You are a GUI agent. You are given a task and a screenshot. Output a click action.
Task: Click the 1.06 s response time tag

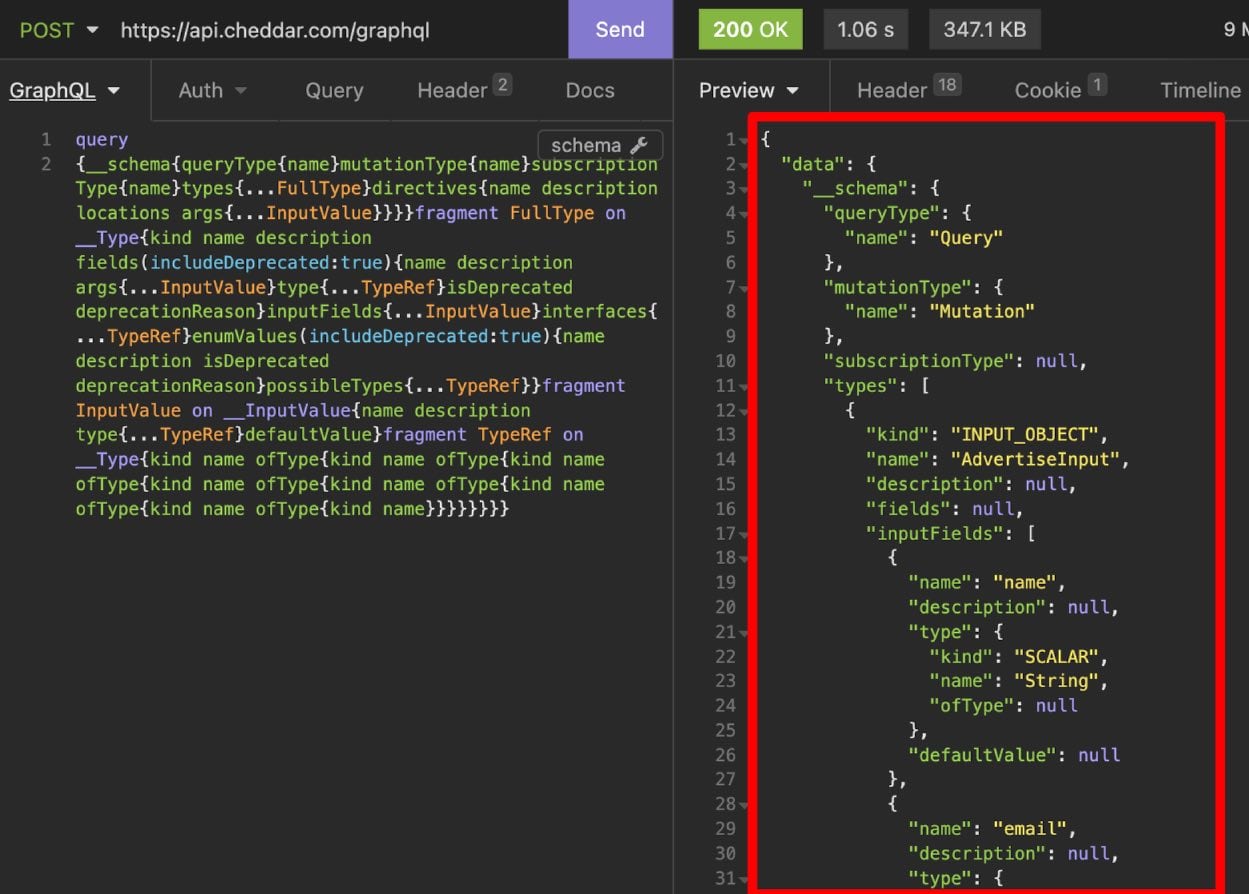[866, 30]
